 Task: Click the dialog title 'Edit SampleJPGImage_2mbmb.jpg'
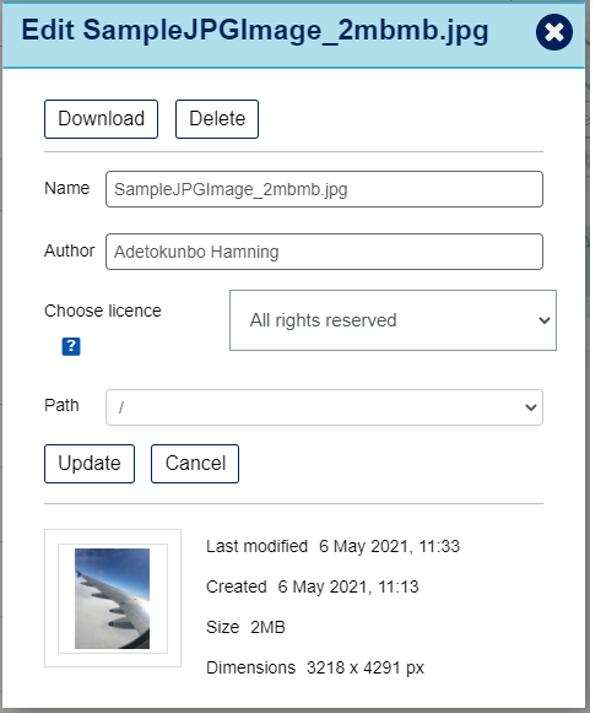click(x=255, y=31)
